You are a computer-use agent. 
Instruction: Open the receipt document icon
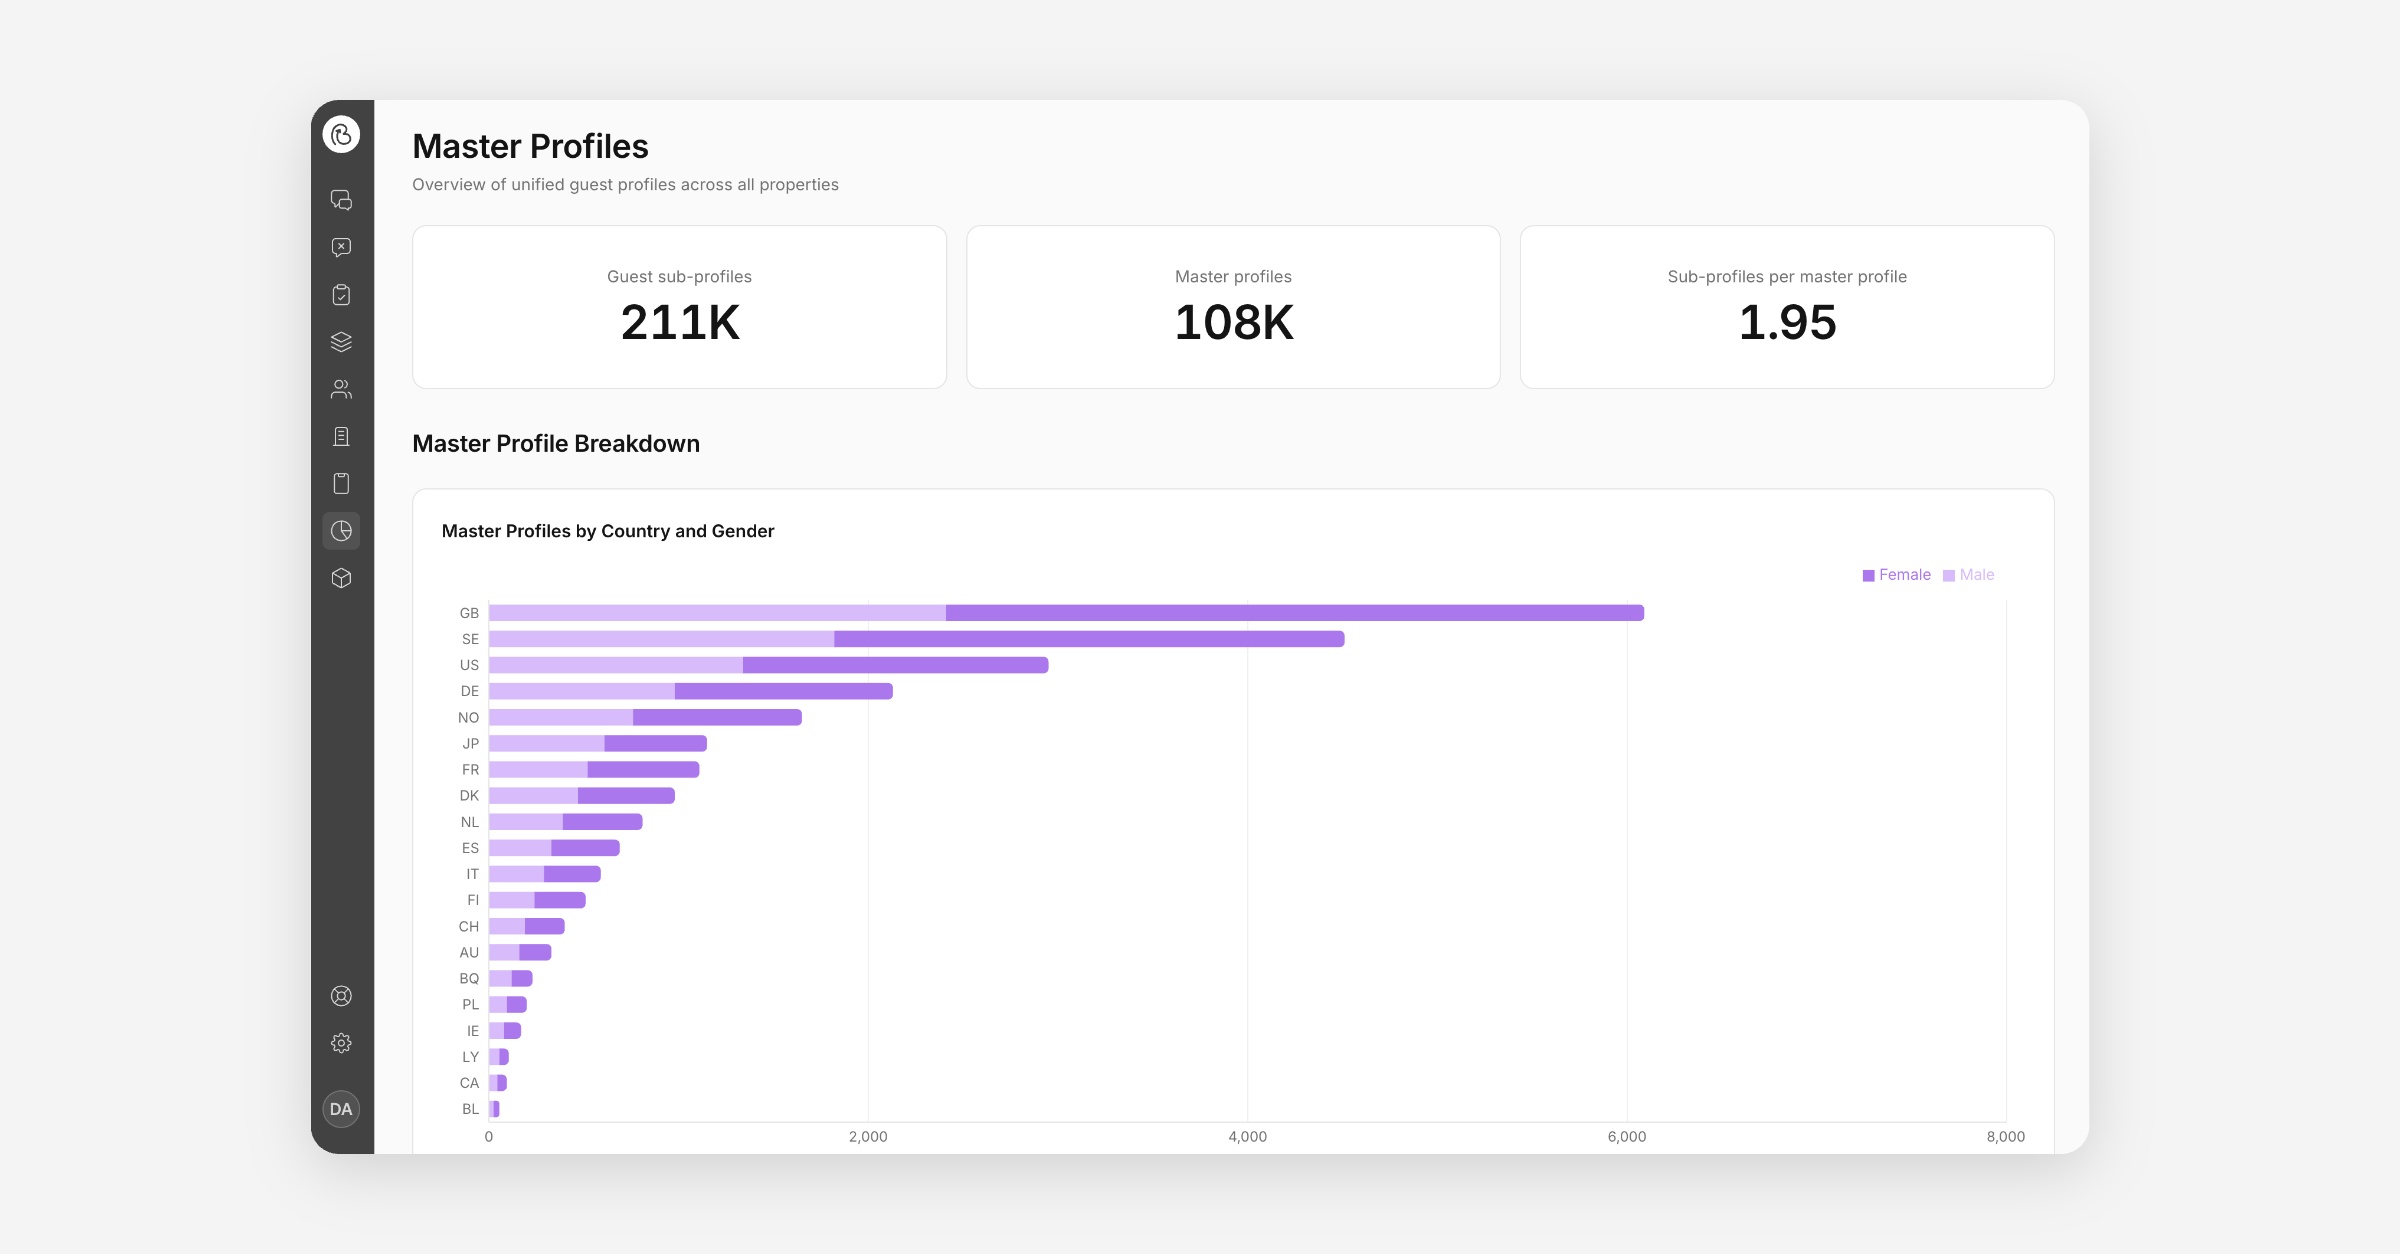(x=341, y=436)
